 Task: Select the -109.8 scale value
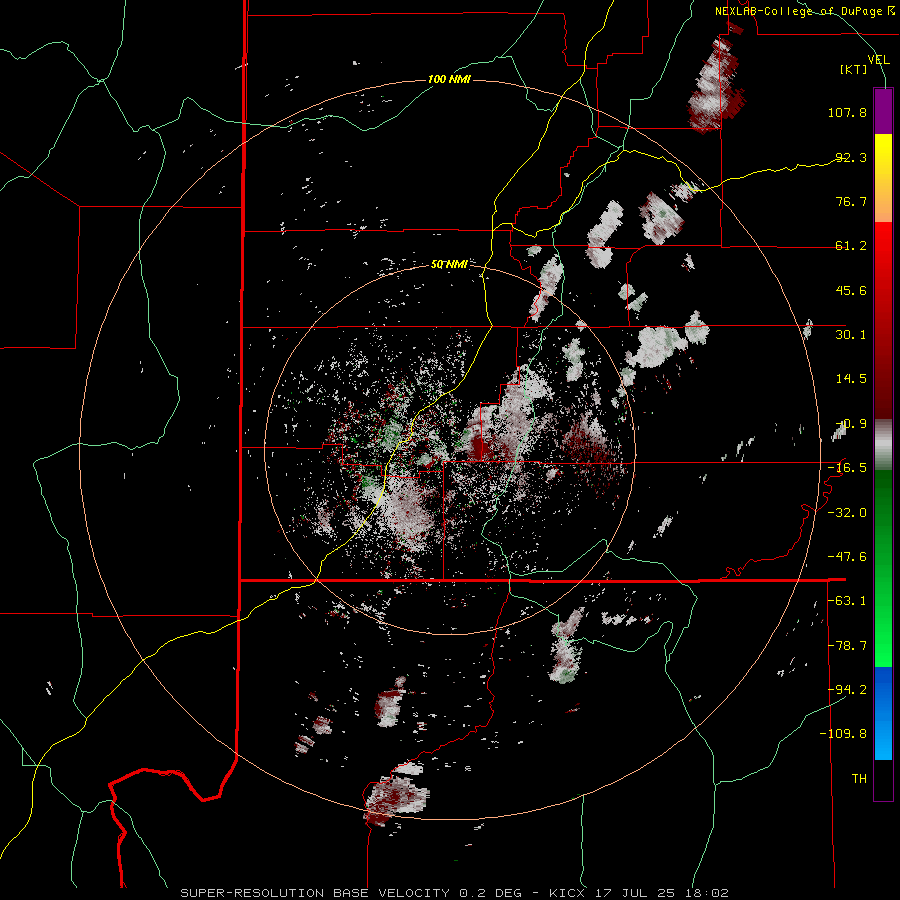[x=843, y=734]
